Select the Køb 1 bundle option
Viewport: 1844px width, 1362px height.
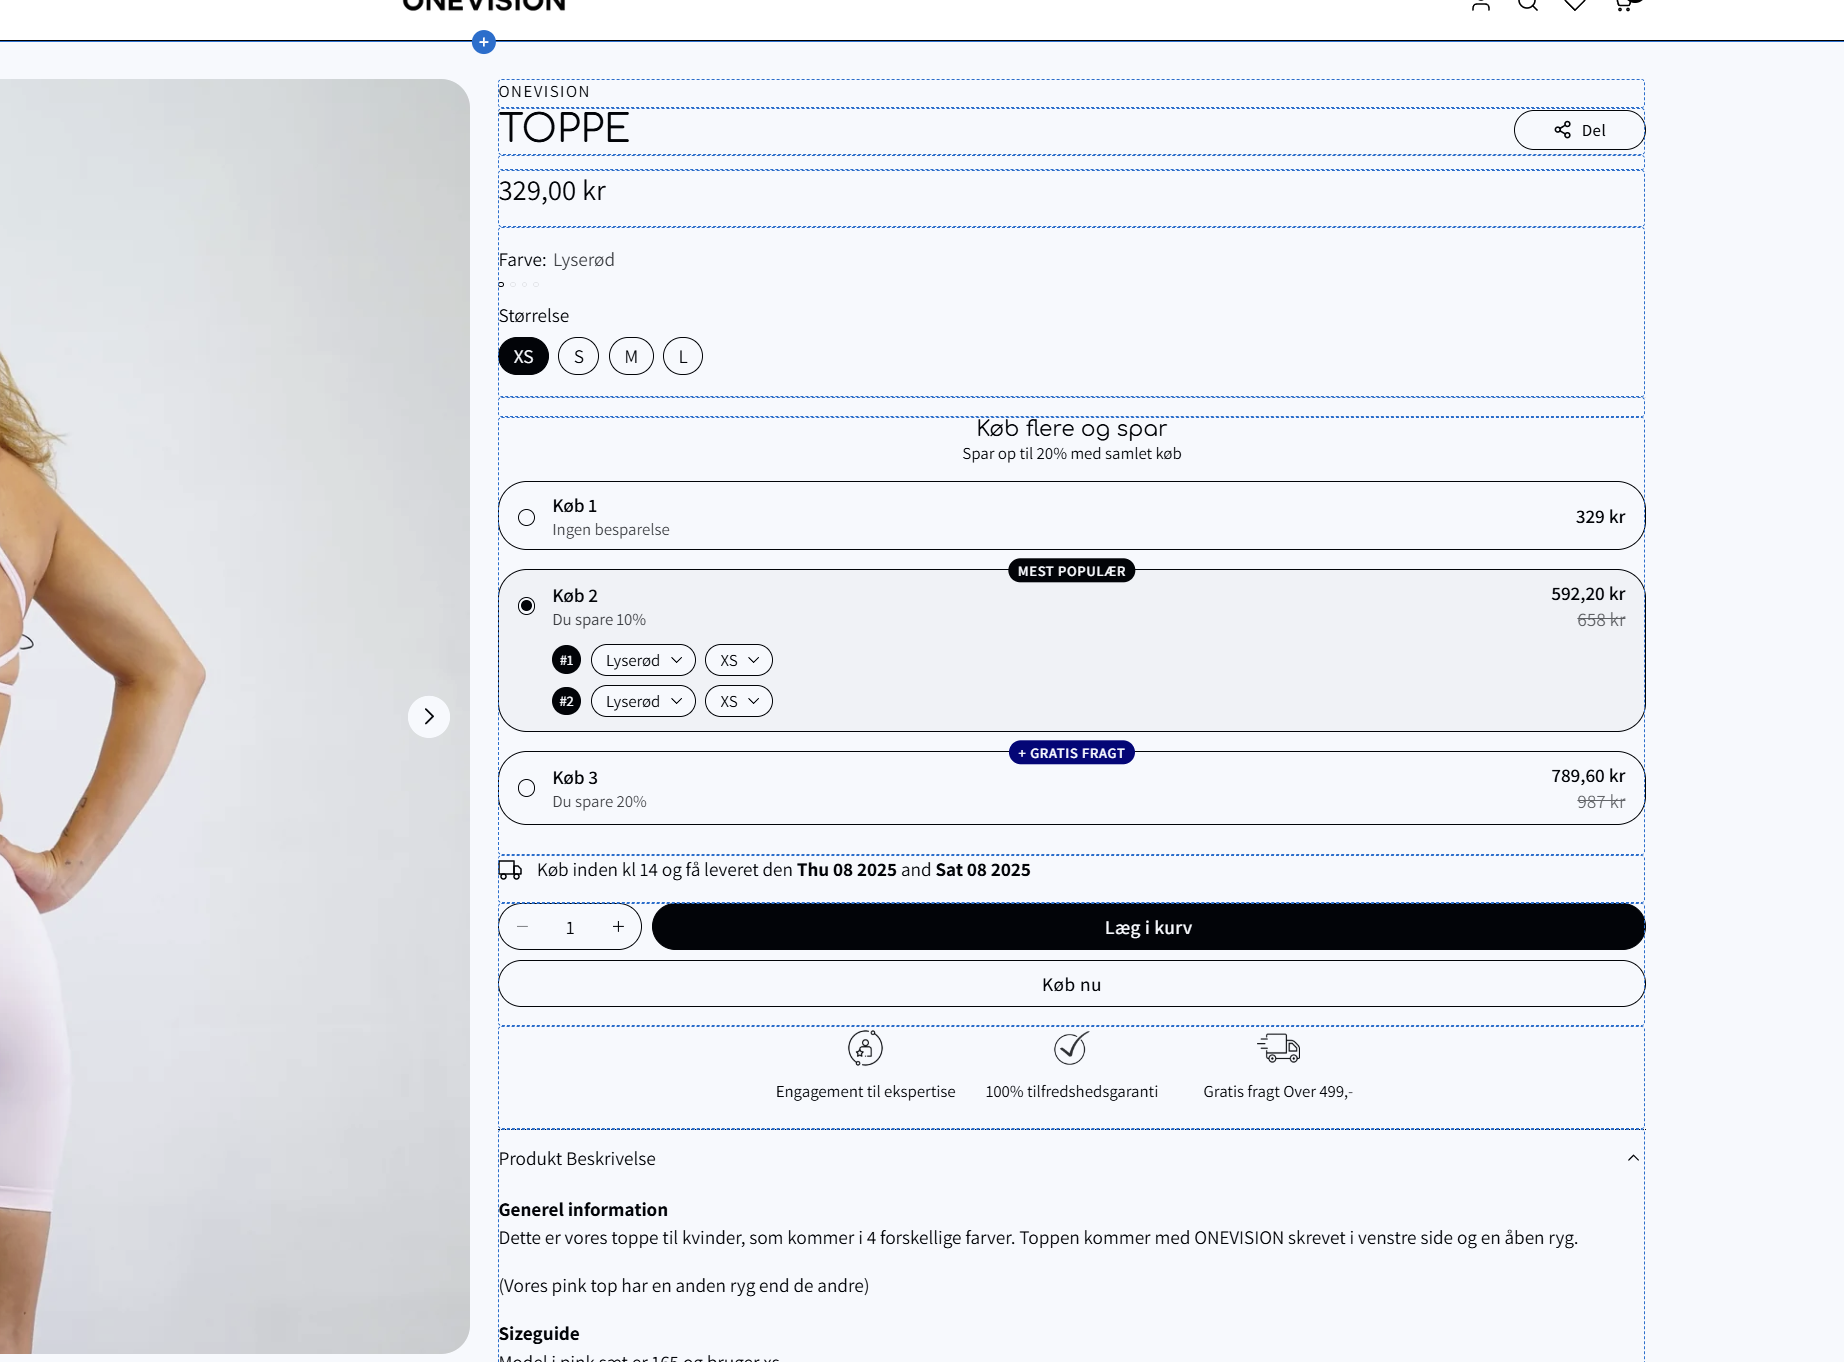(x=527, y=517)
